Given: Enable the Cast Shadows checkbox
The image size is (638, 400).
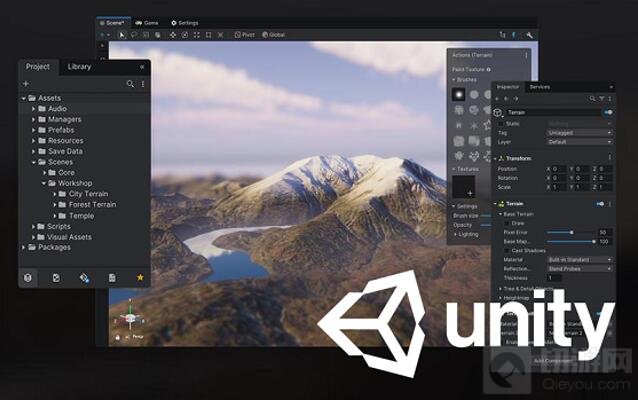Looking at the screenshot, I should (x=508, y=250).
